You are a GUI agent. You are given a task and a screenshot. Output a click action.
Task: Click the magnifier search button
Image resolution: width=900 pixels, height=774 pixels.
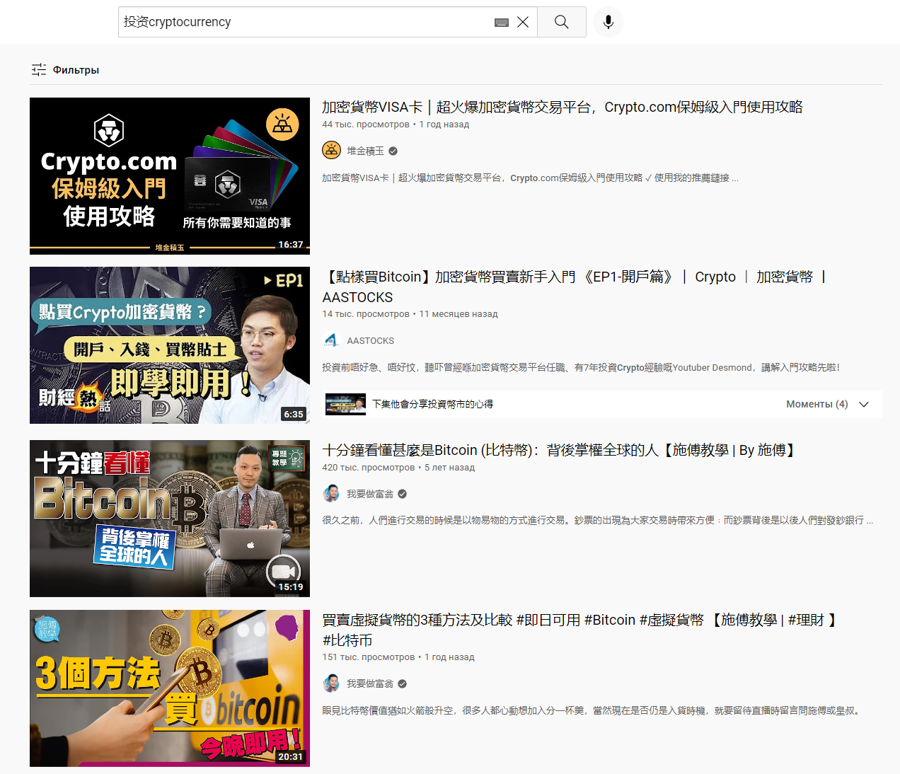pos(562,22)
